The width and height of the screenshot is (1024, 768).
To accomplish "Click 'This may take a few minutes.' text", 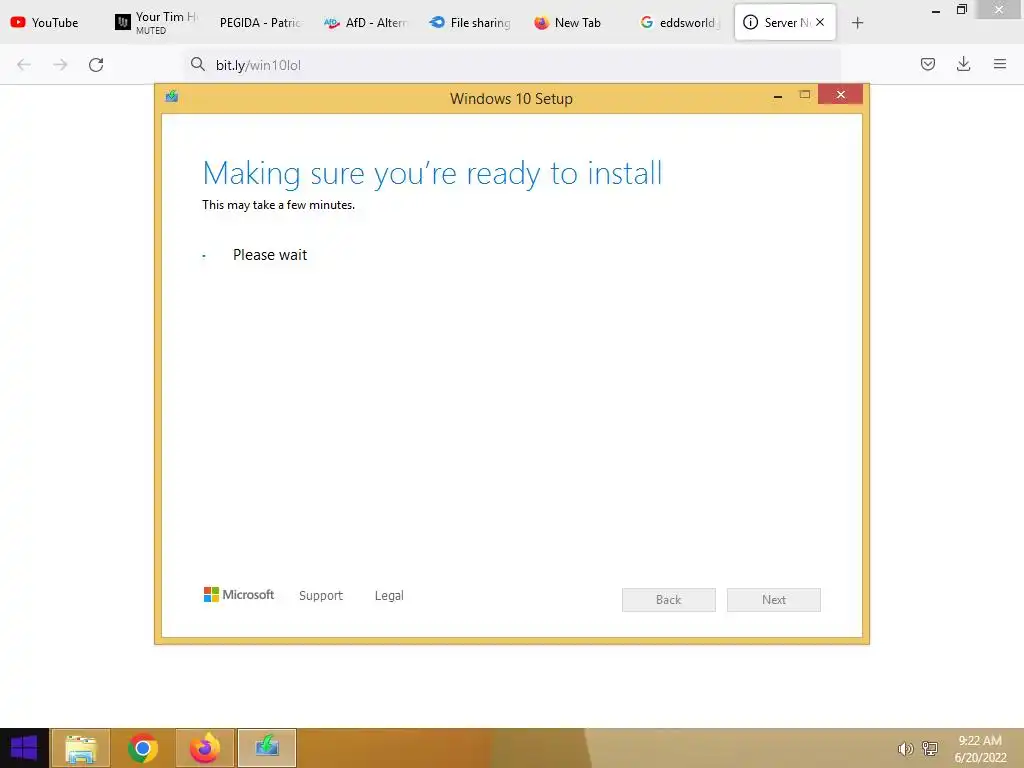I will [x=279, y=205].
